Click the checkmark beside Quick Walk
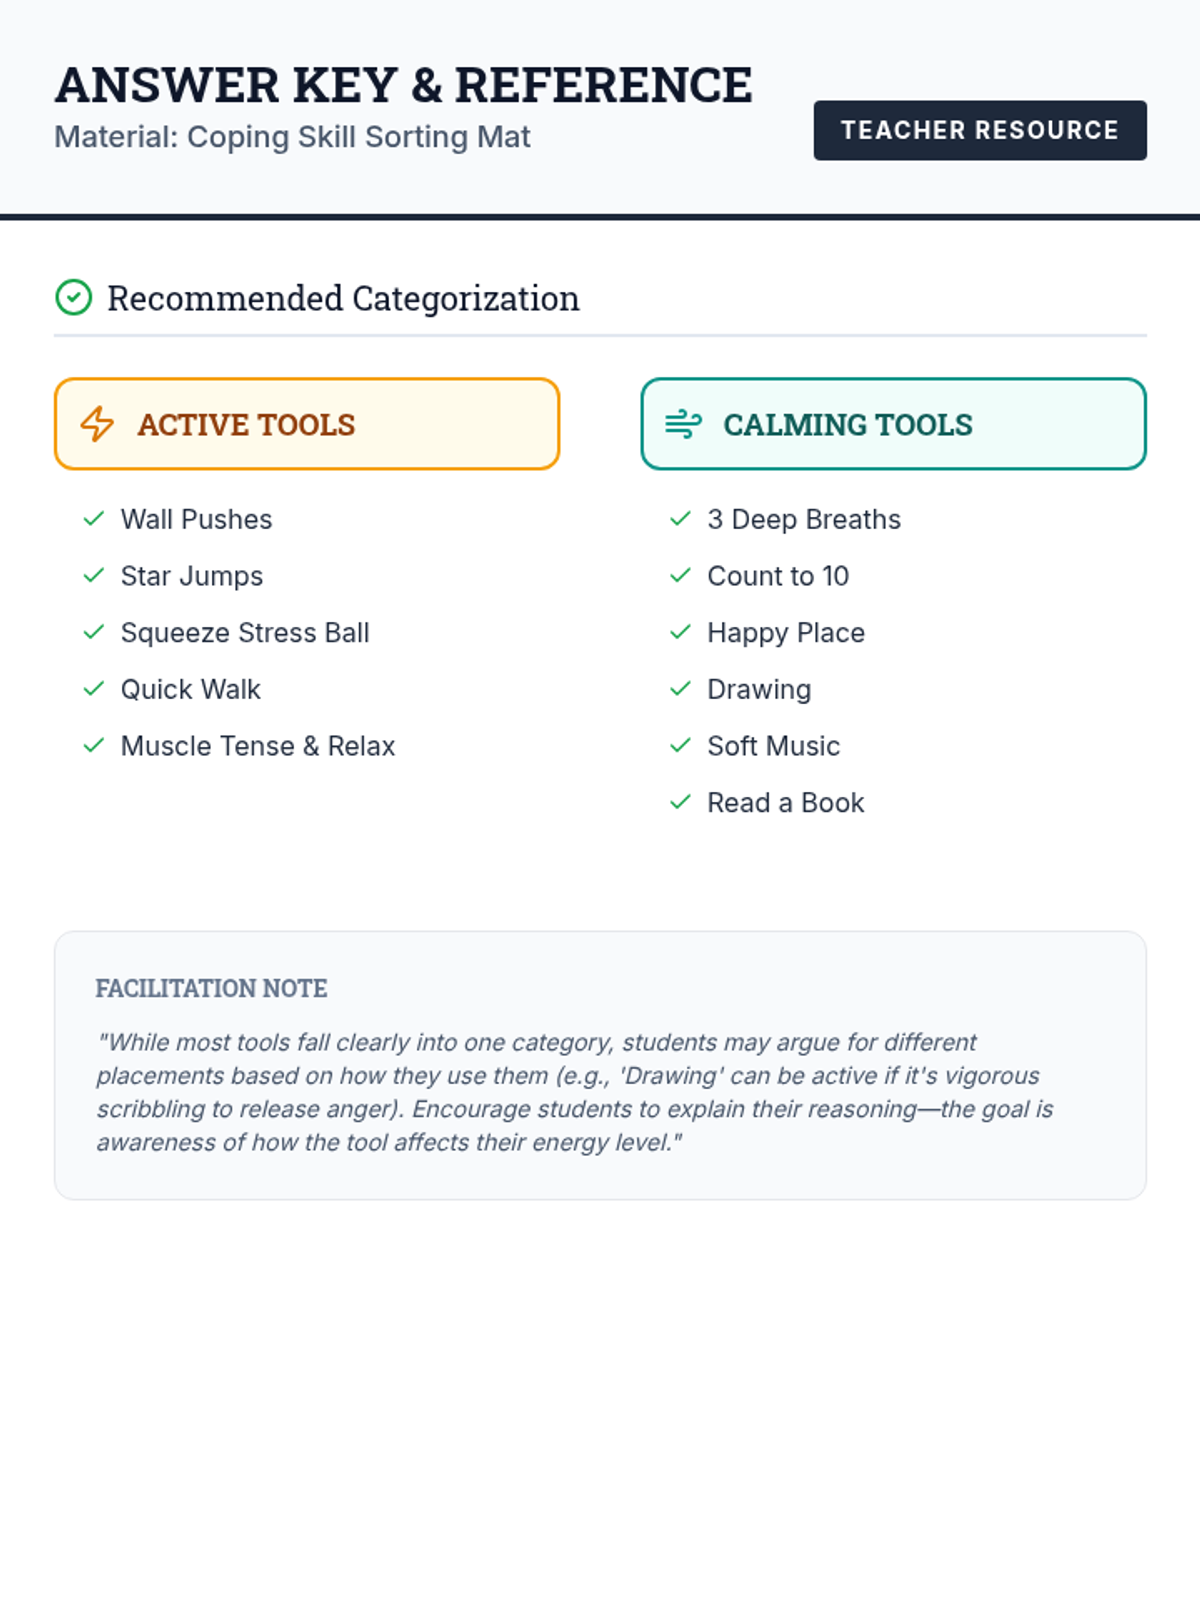 [x=94, y=689]
